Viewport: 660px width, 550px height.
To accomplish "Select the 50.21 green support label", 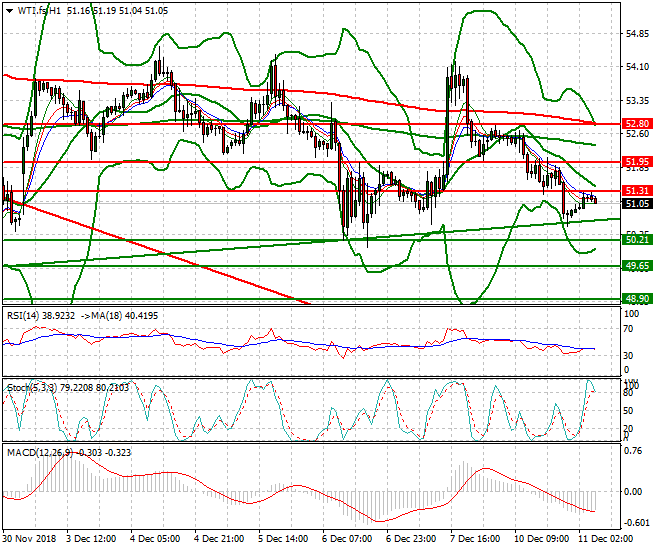I will tap(638, 240).
